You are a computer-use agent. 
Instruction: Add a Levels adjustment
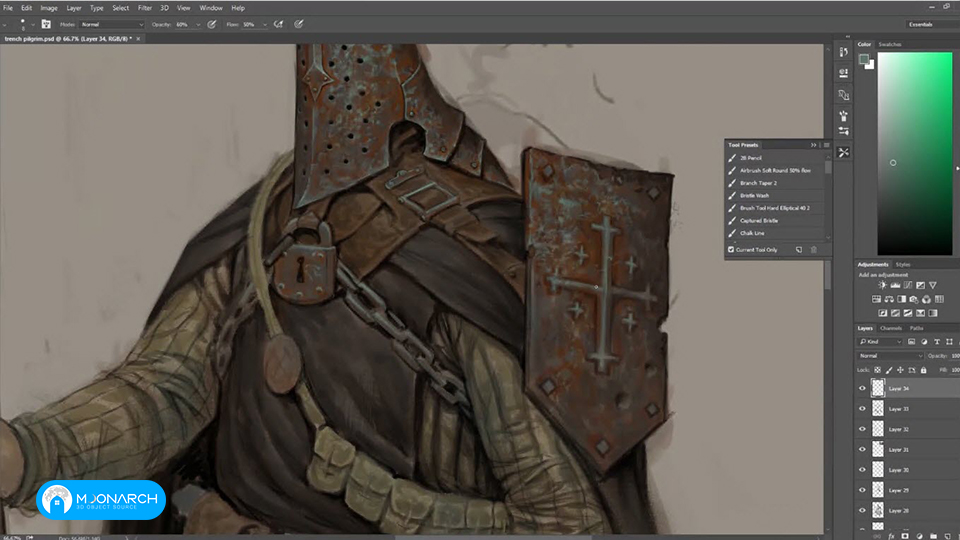895,285
